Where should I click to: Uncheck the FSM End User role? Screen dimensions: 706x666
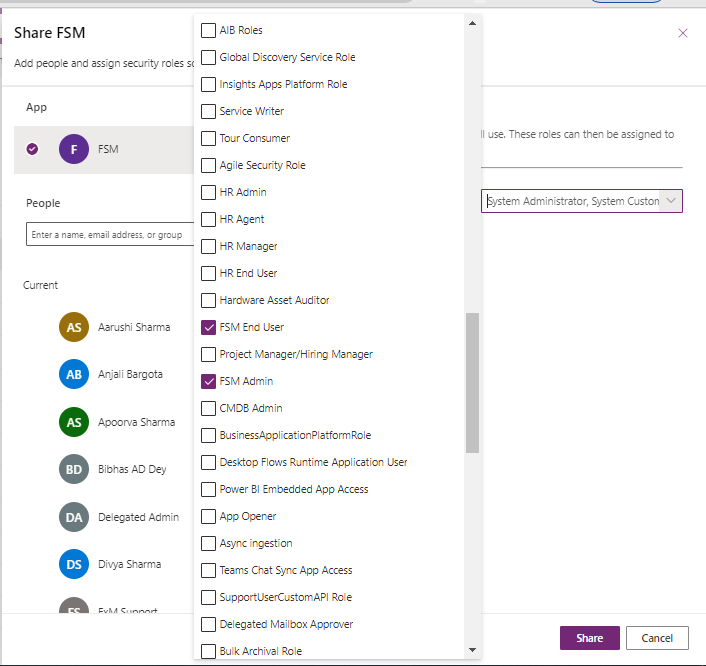click(208, 327)
